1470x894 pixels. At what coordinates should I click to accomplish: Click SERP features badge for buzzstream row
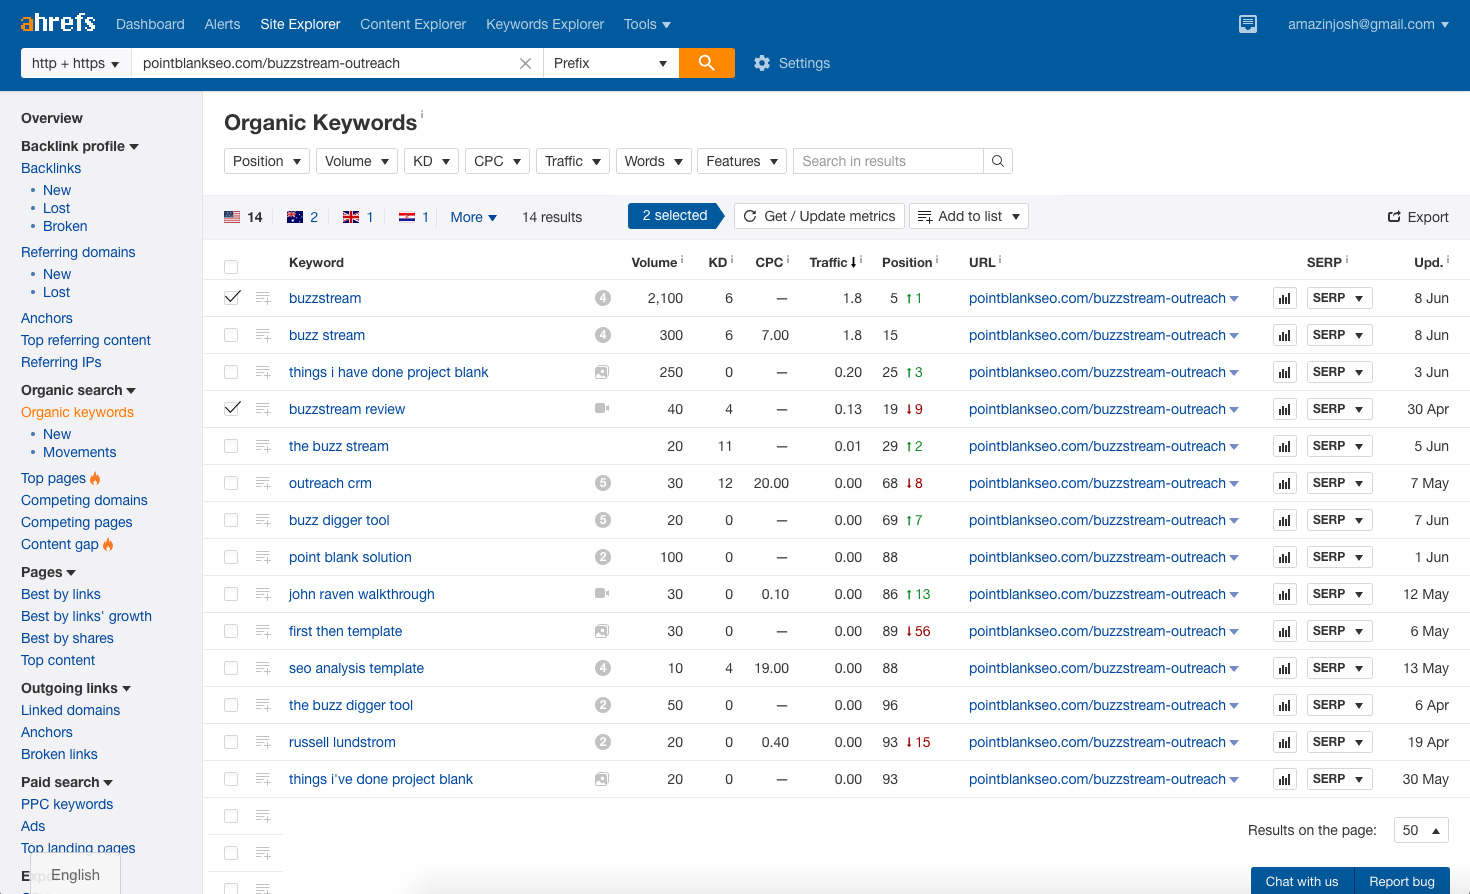coord(603,298)
